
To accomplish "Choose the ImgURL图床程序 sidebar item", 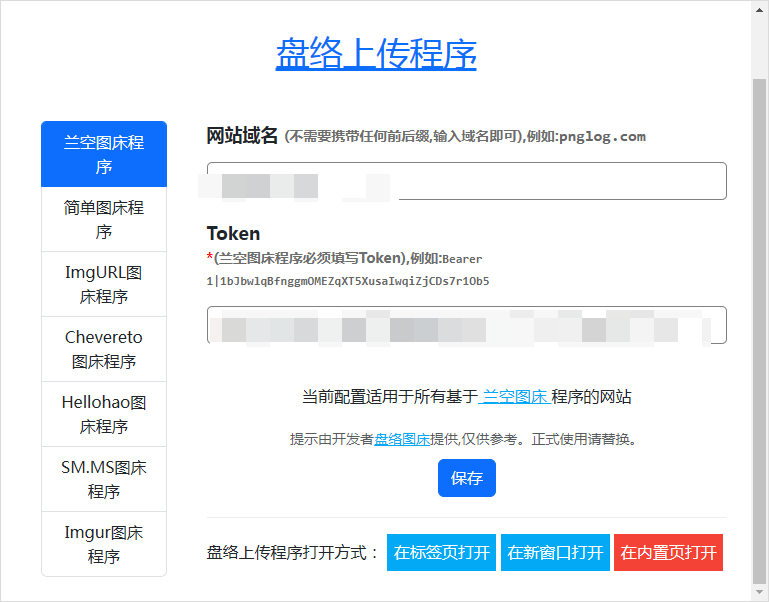I will coord(104,284).
